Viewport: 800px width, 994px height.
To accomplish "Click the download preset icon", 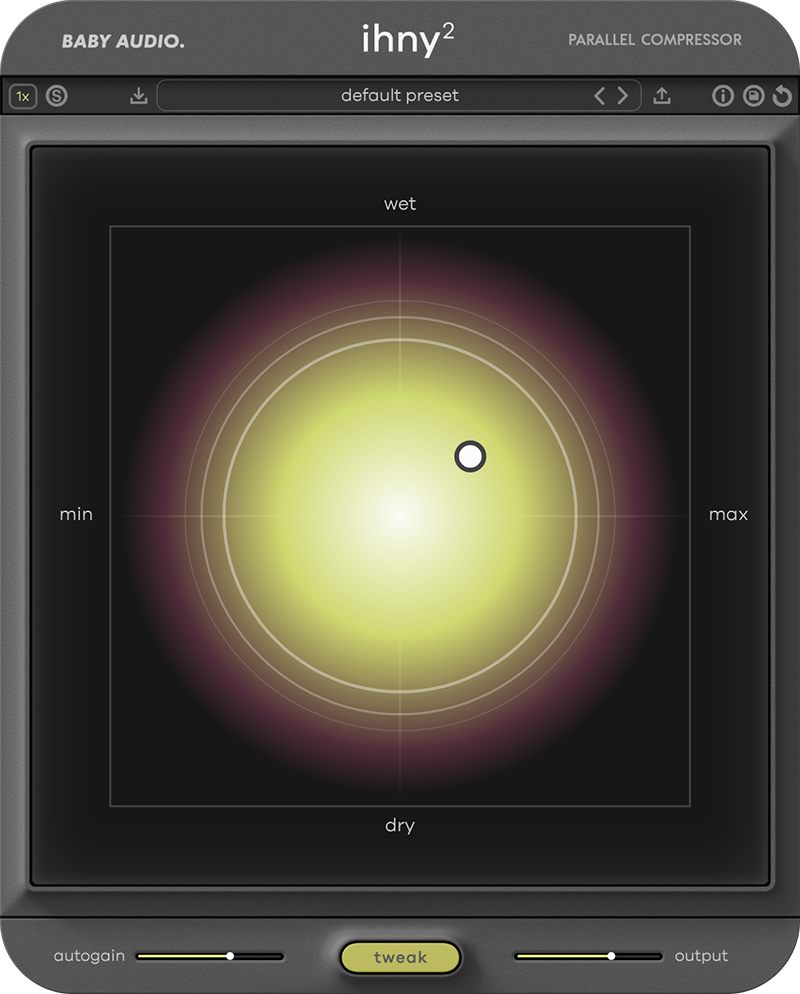I will click(139, 96).
